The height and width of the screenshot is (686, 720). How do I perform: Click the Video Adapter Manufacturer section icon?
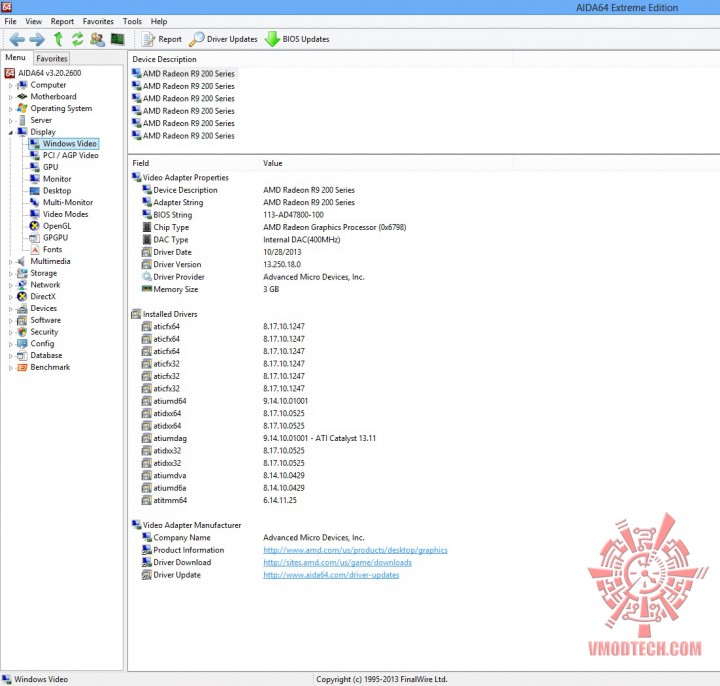pyautogui.click(x=136, y=524)
